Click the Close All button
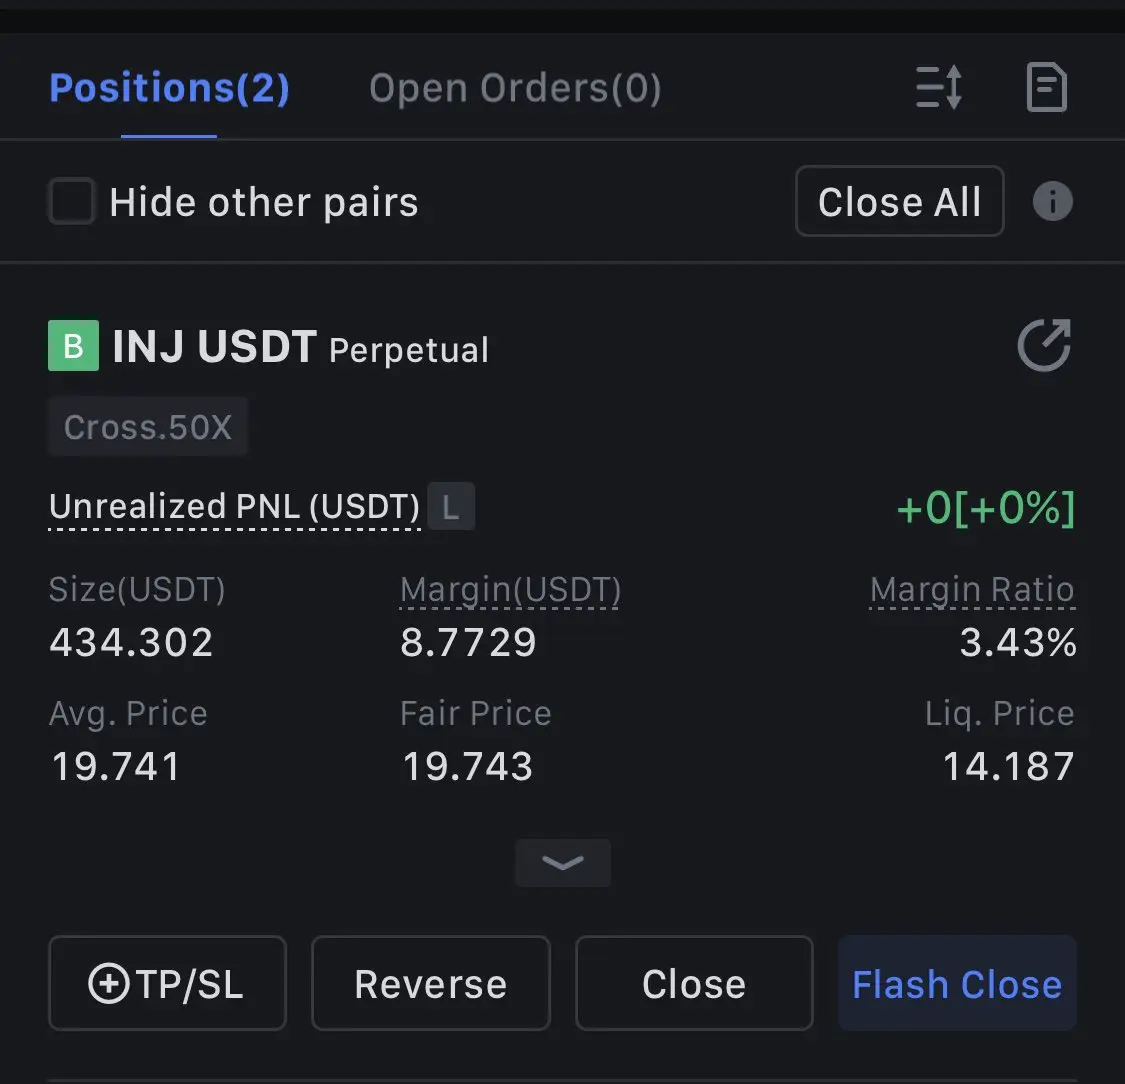This screenshot has width=1125, height=1084. (899, 201)
